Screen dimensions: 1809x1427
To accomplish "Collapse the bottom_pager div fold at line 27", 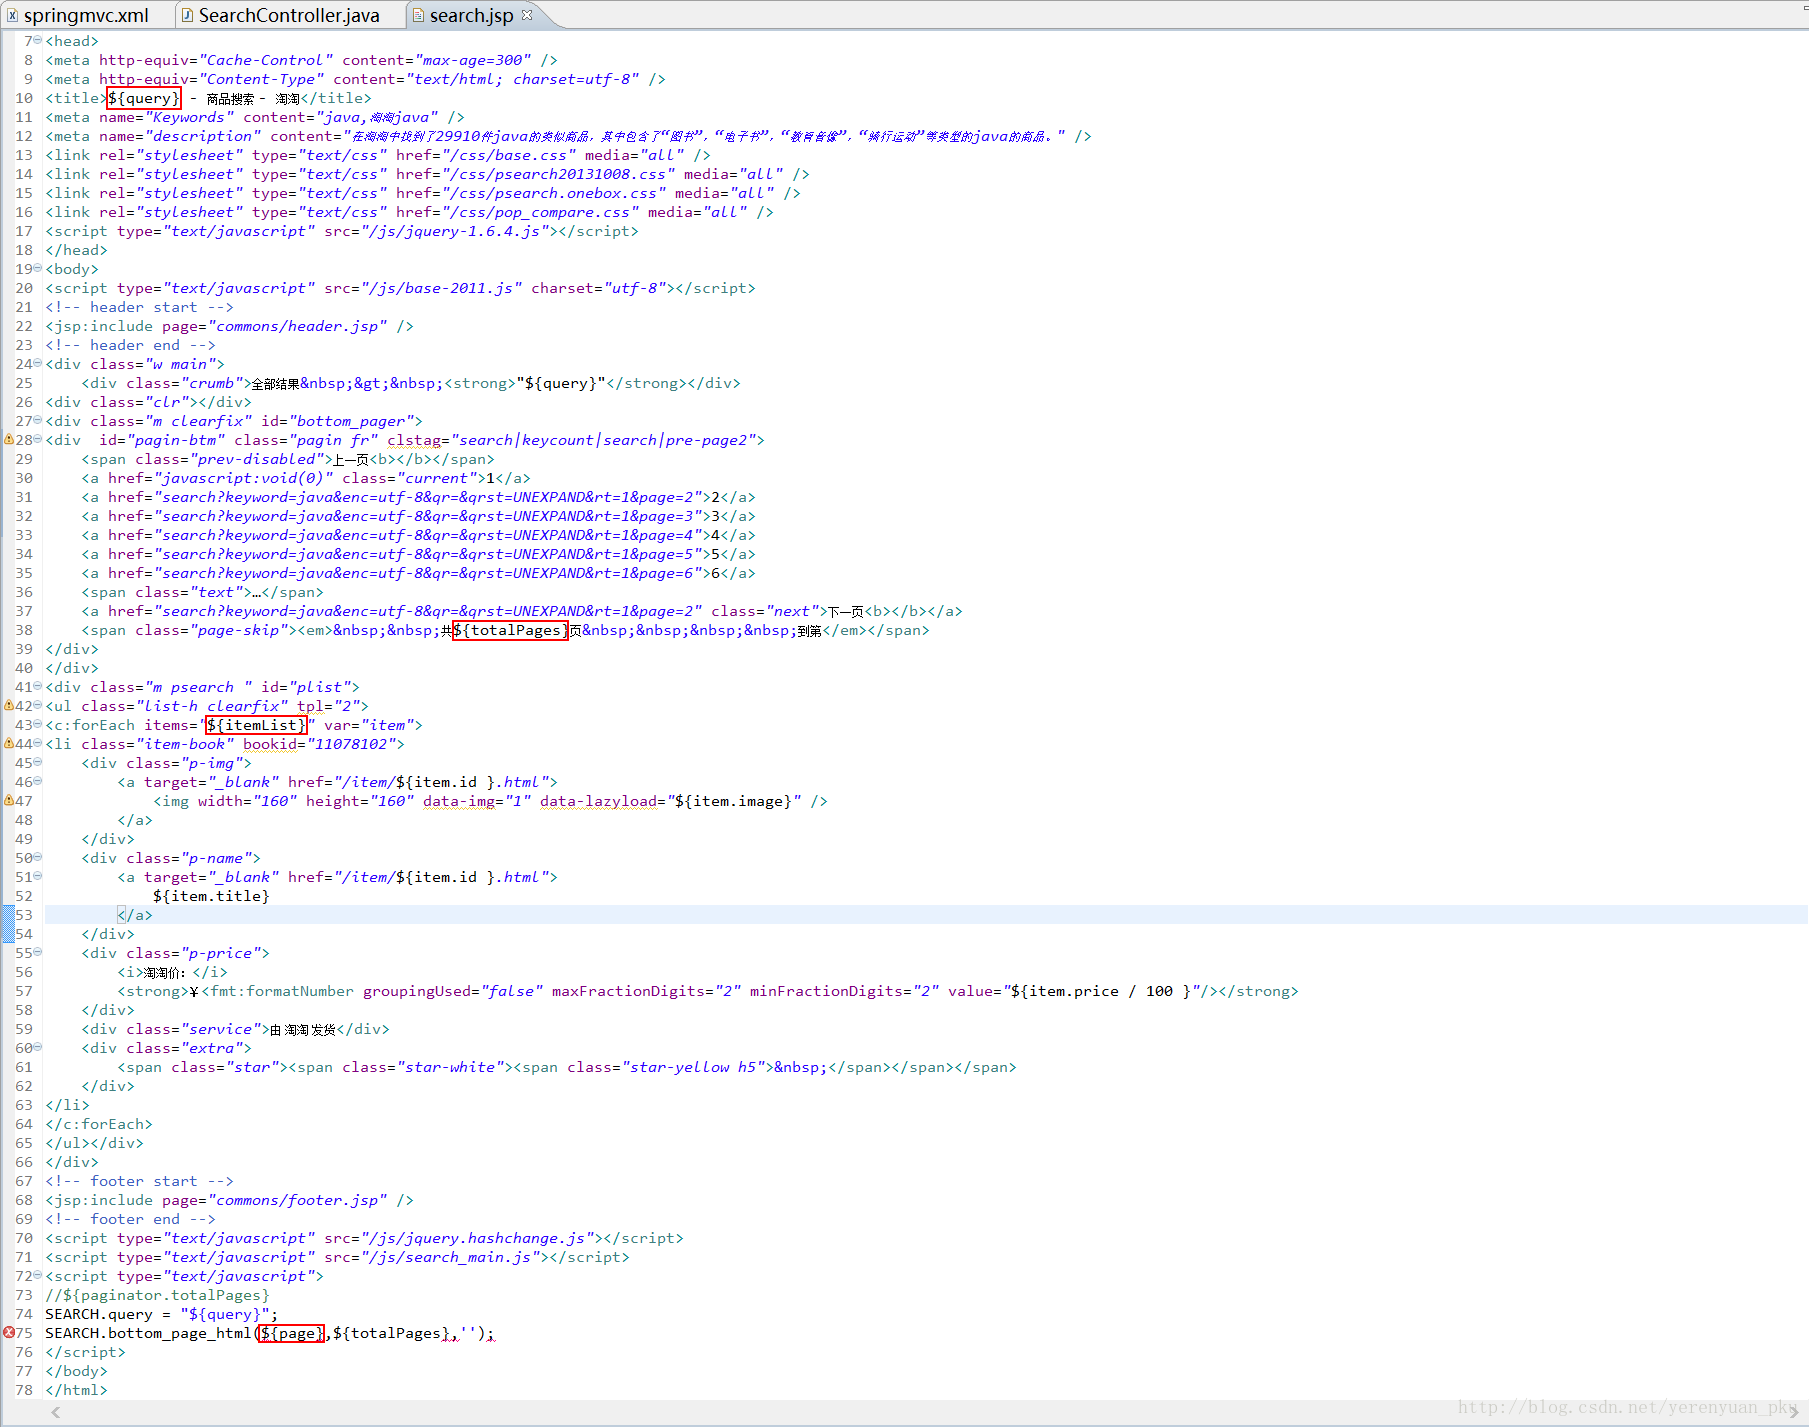I will click(38, 421).
